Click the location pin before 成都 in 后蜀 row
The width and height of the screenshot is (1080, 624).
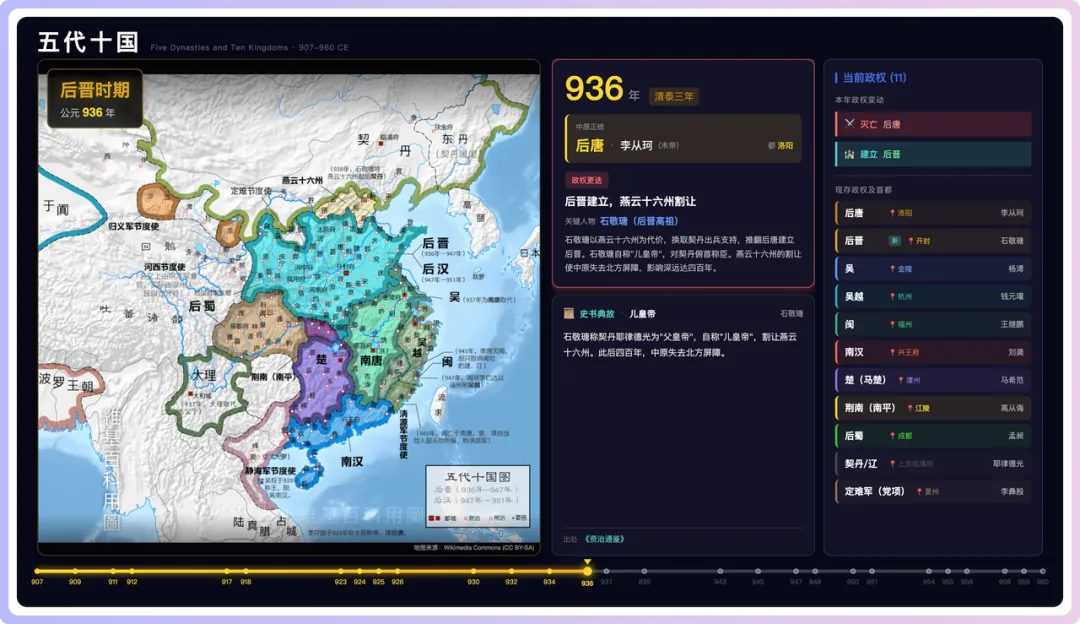tap(893, 436)
